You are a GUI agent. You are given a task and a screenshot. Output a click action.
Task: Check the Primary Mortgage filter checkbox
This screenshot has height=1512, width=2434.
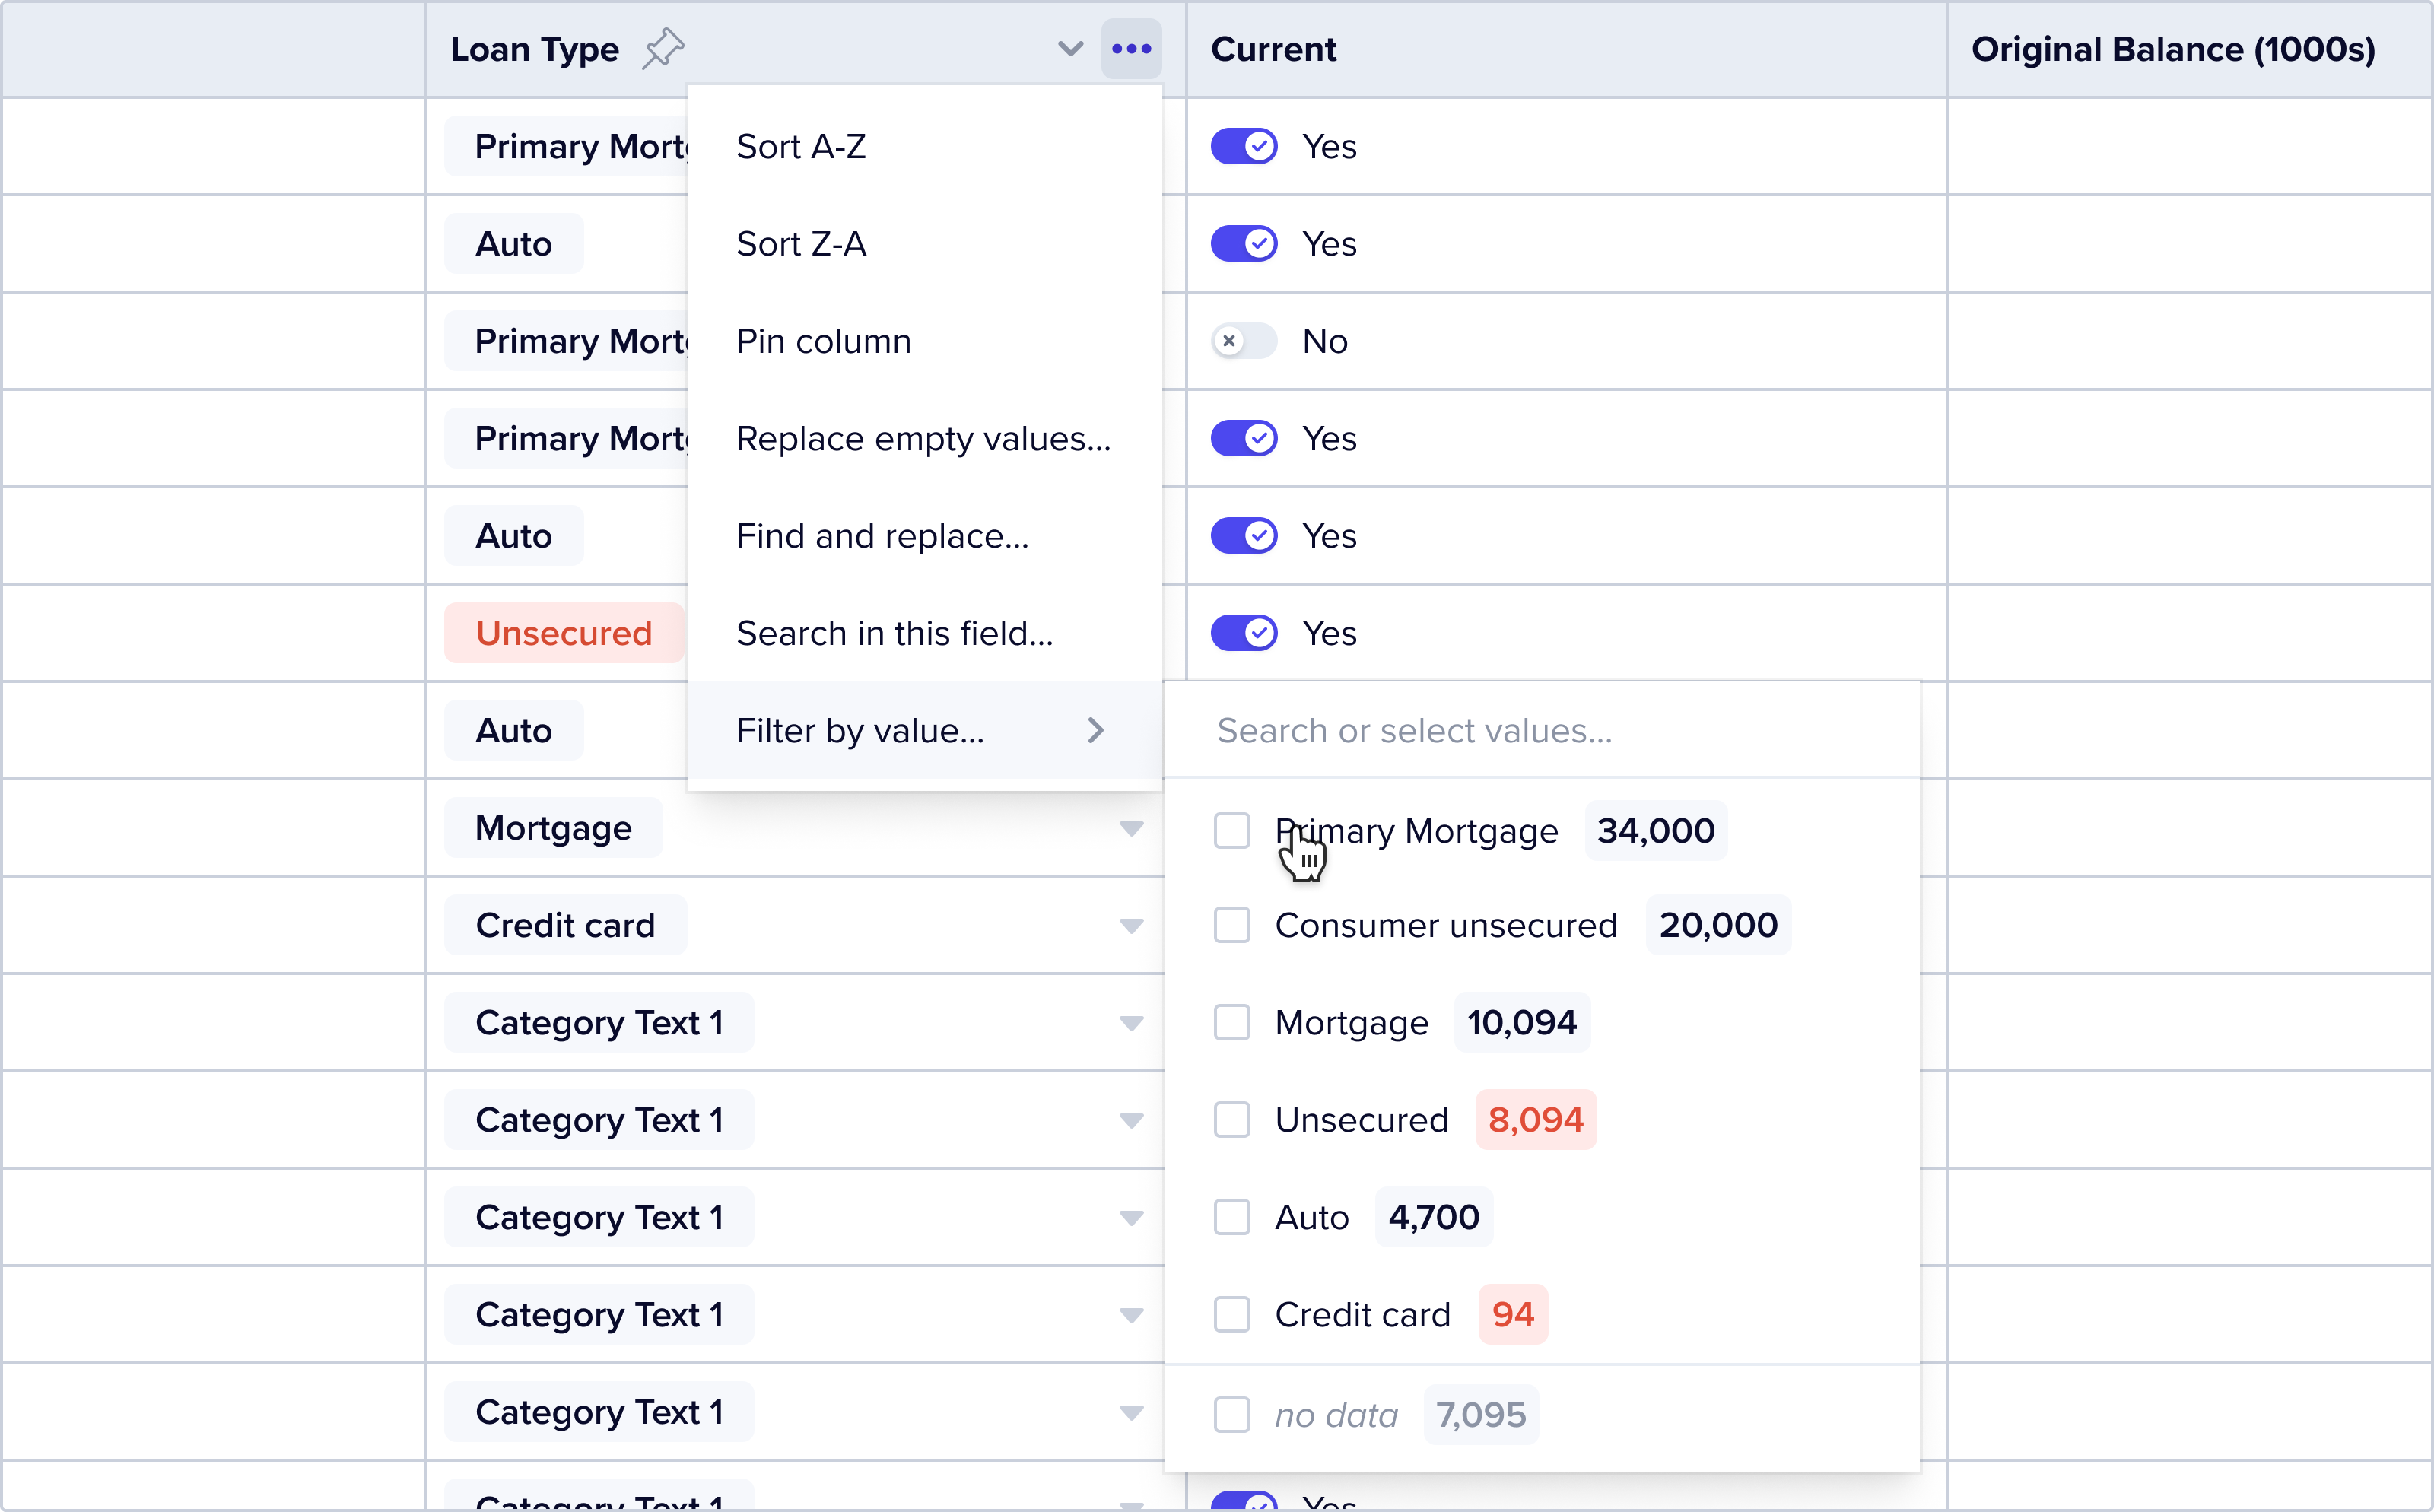[x=1231, y=830]
